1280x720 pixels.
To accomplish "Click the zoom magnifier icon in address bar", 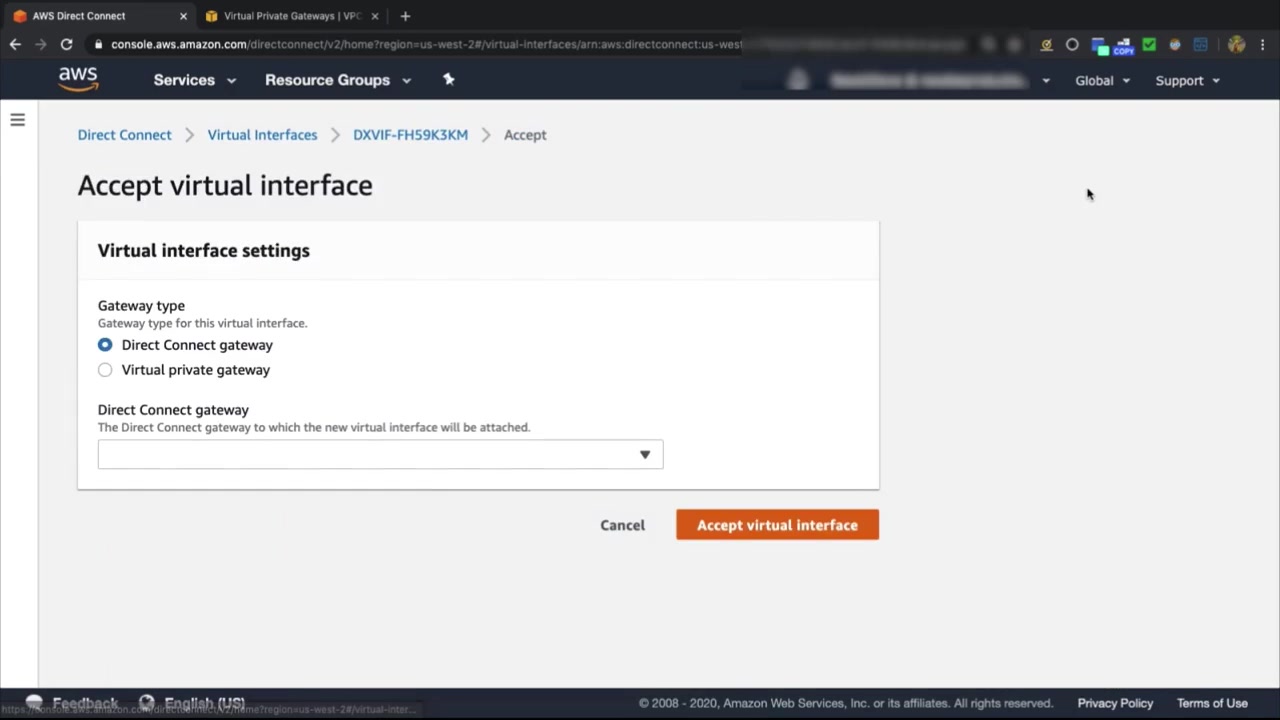I will click(x=988, y=44).
